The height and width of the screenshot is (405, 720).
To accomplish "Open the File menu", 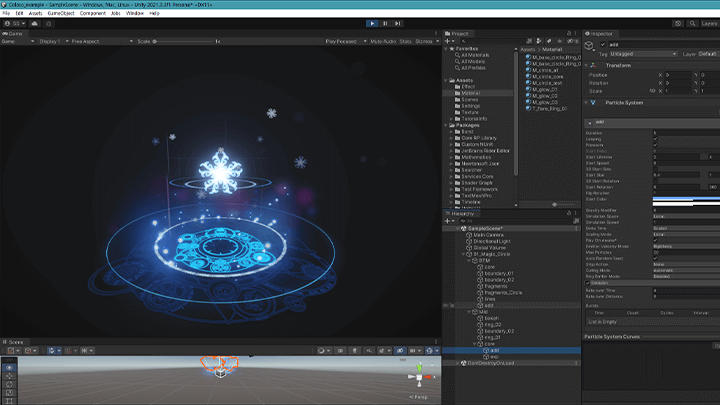I will click(x=6, y=13).
